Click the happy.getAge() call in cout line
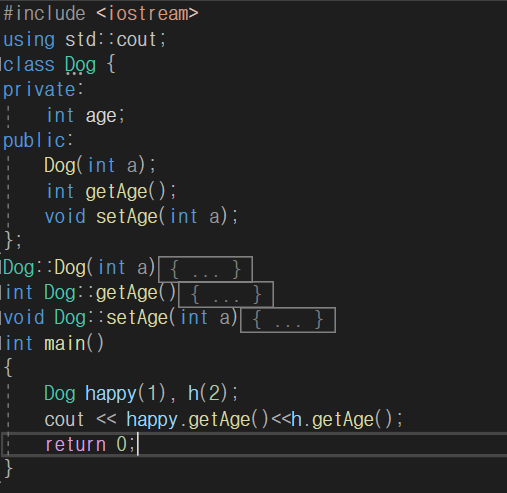This screenshot has height=493, width=507. coord(197,420)
